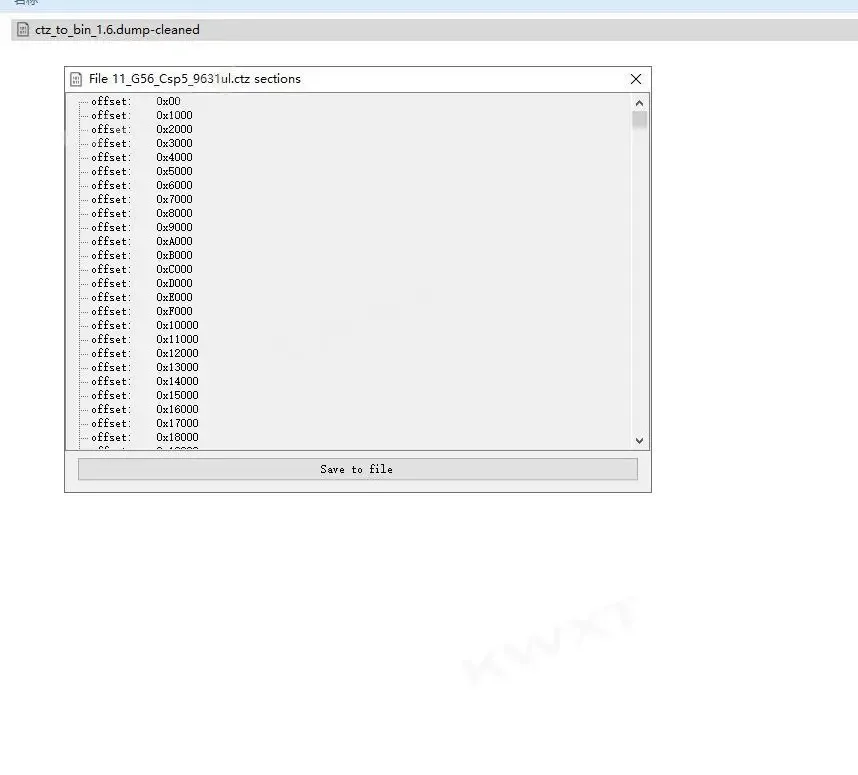Select the offset 0x00 tree item
Viewport: 858px width, 775px height.
click(x=136, y=101)
